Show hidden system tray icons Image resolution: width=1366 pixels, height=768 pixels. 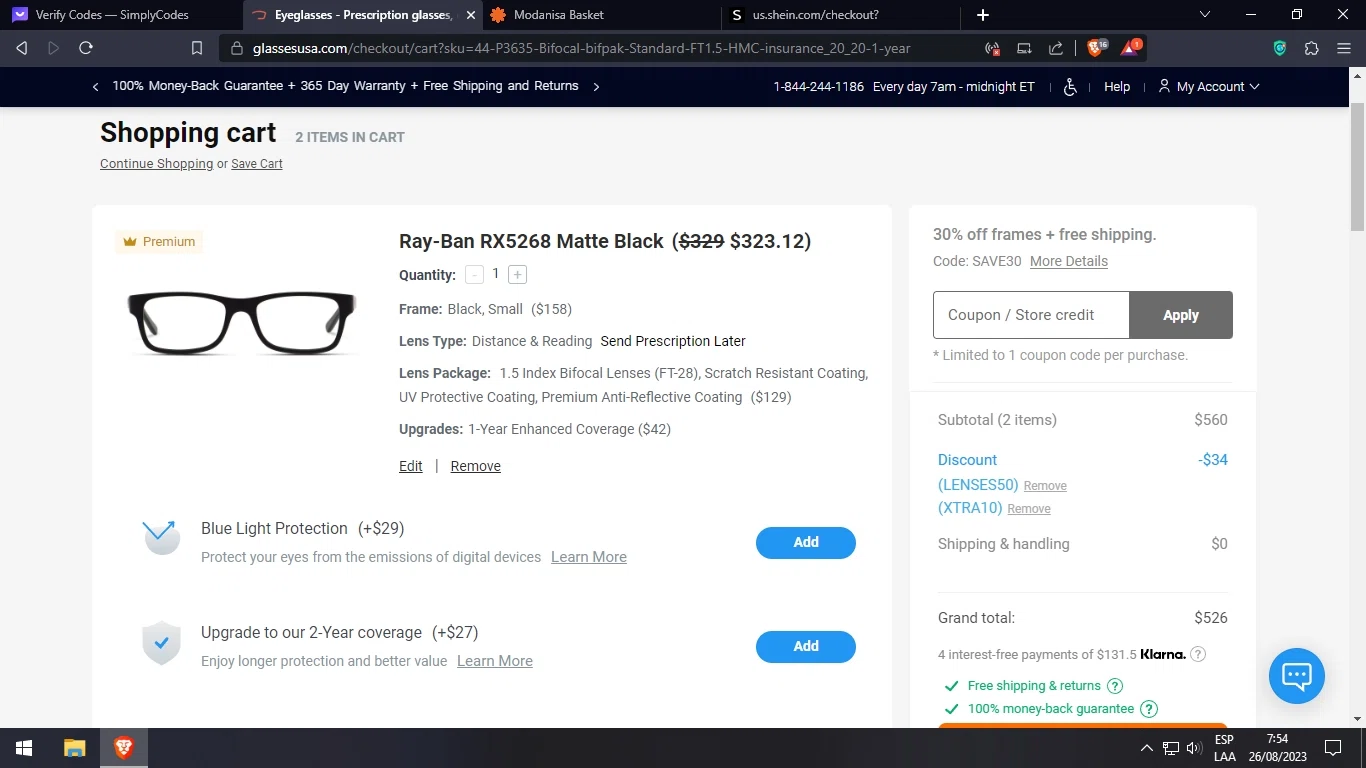1147,748
